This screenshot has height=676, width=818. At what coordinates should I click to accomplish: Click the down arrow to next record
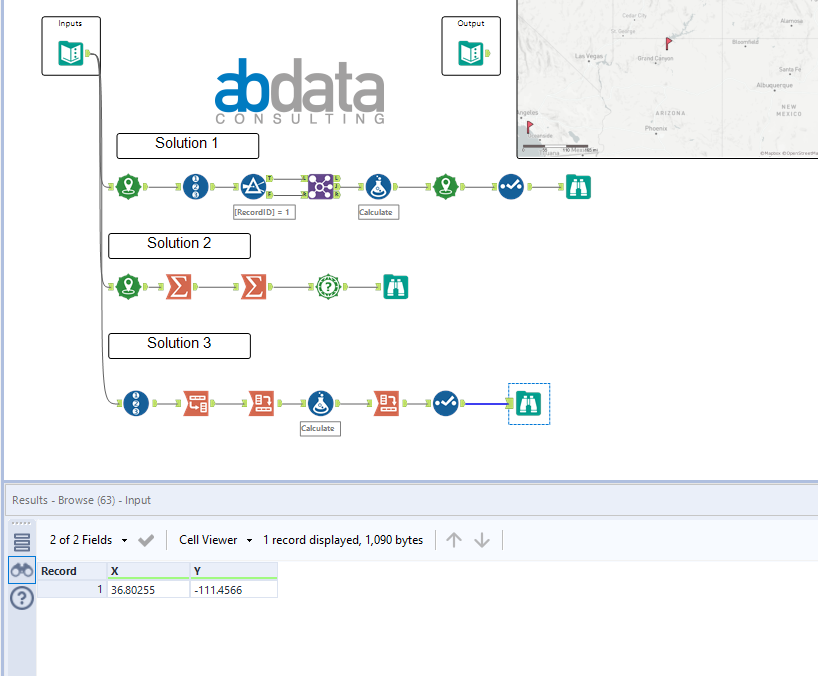point(482,540)
